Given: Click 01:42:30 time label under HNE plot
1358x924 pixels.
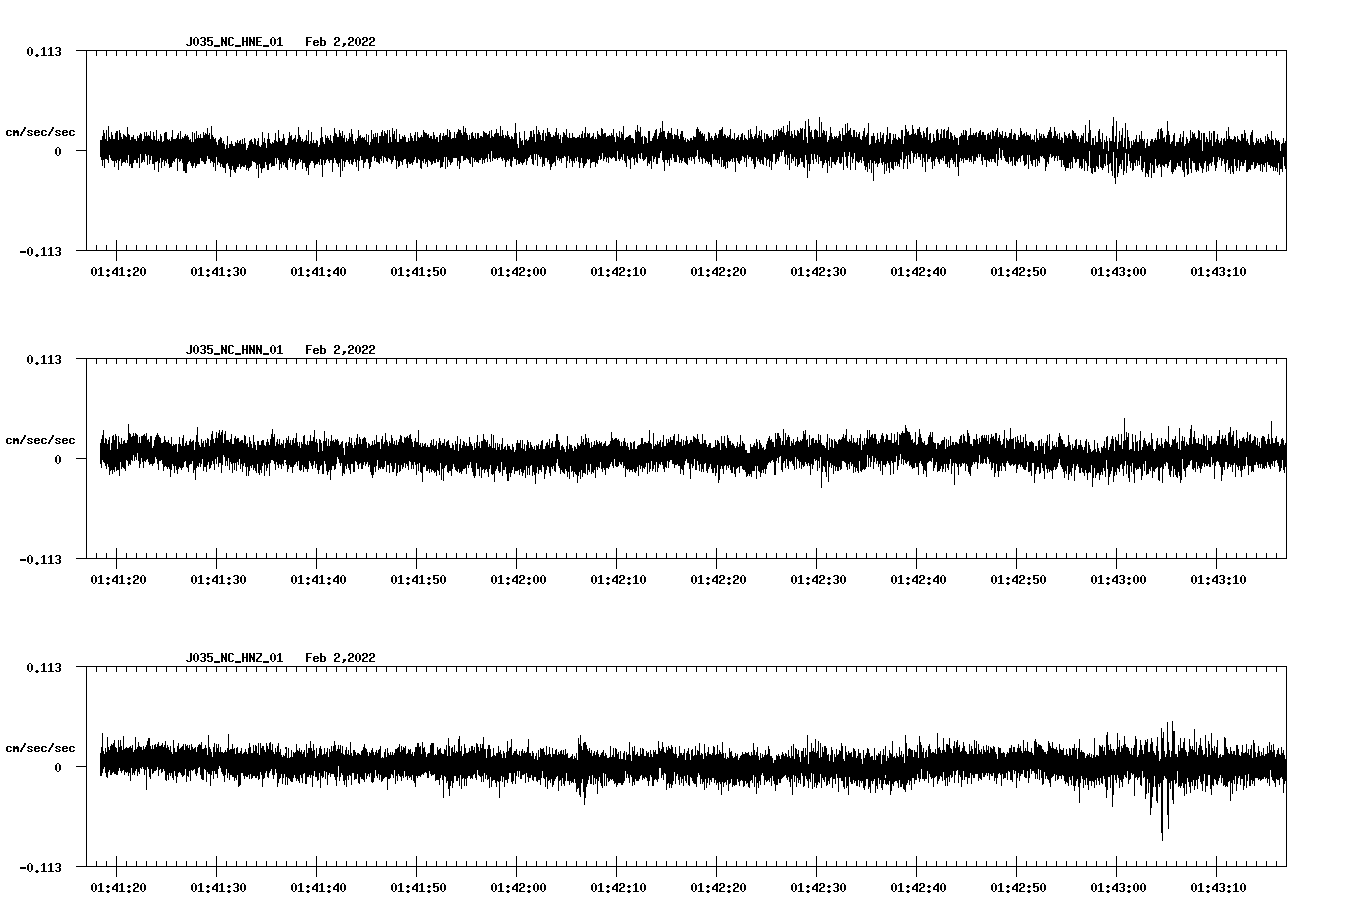Looking at the screenshot, I should 818,272.
